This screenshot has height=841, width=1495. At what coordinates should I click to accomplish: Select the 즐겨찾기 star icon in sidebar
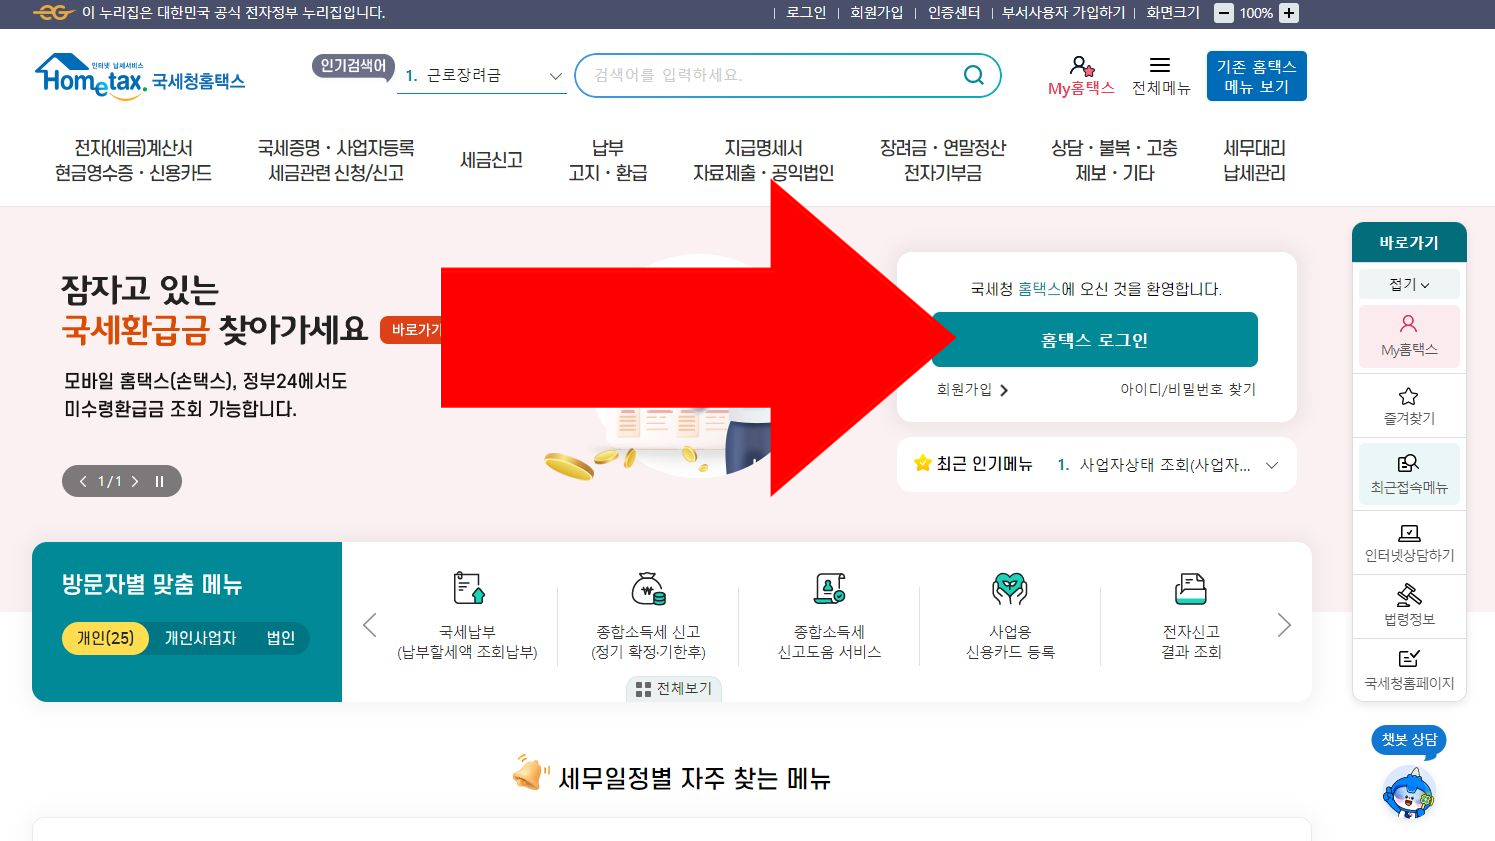[1409, 395]
